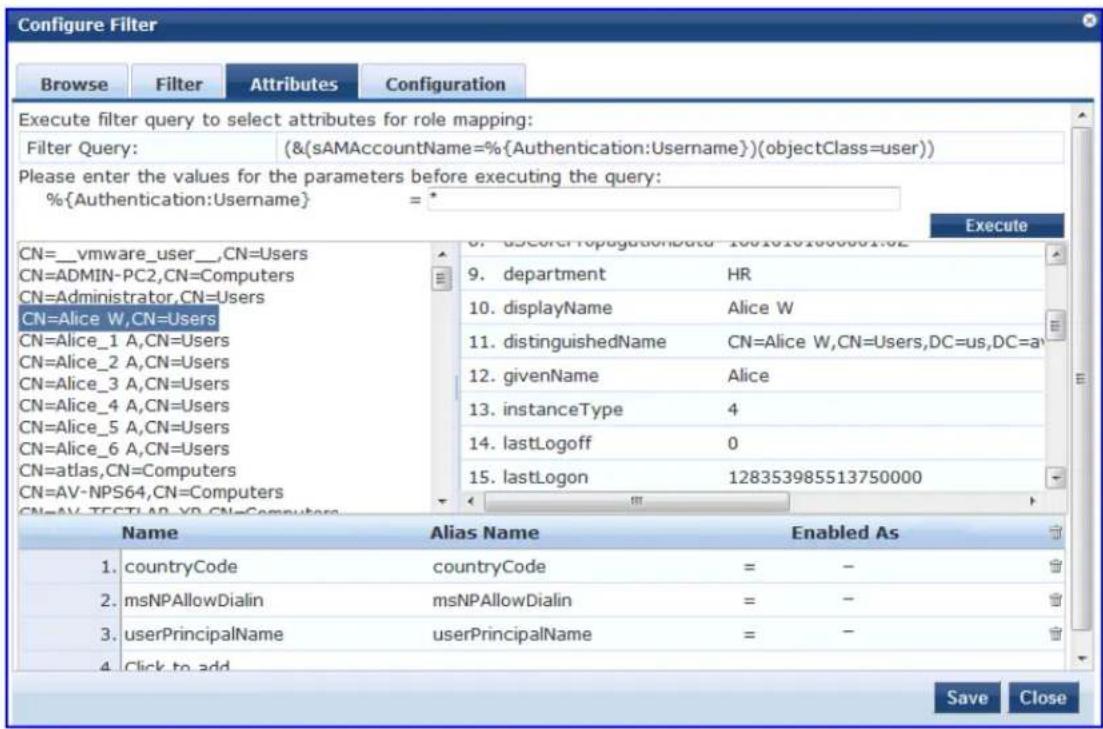Screen dimensions: 1103x729
Task: Click the Enabled As column header
Action: coord(845,533)
